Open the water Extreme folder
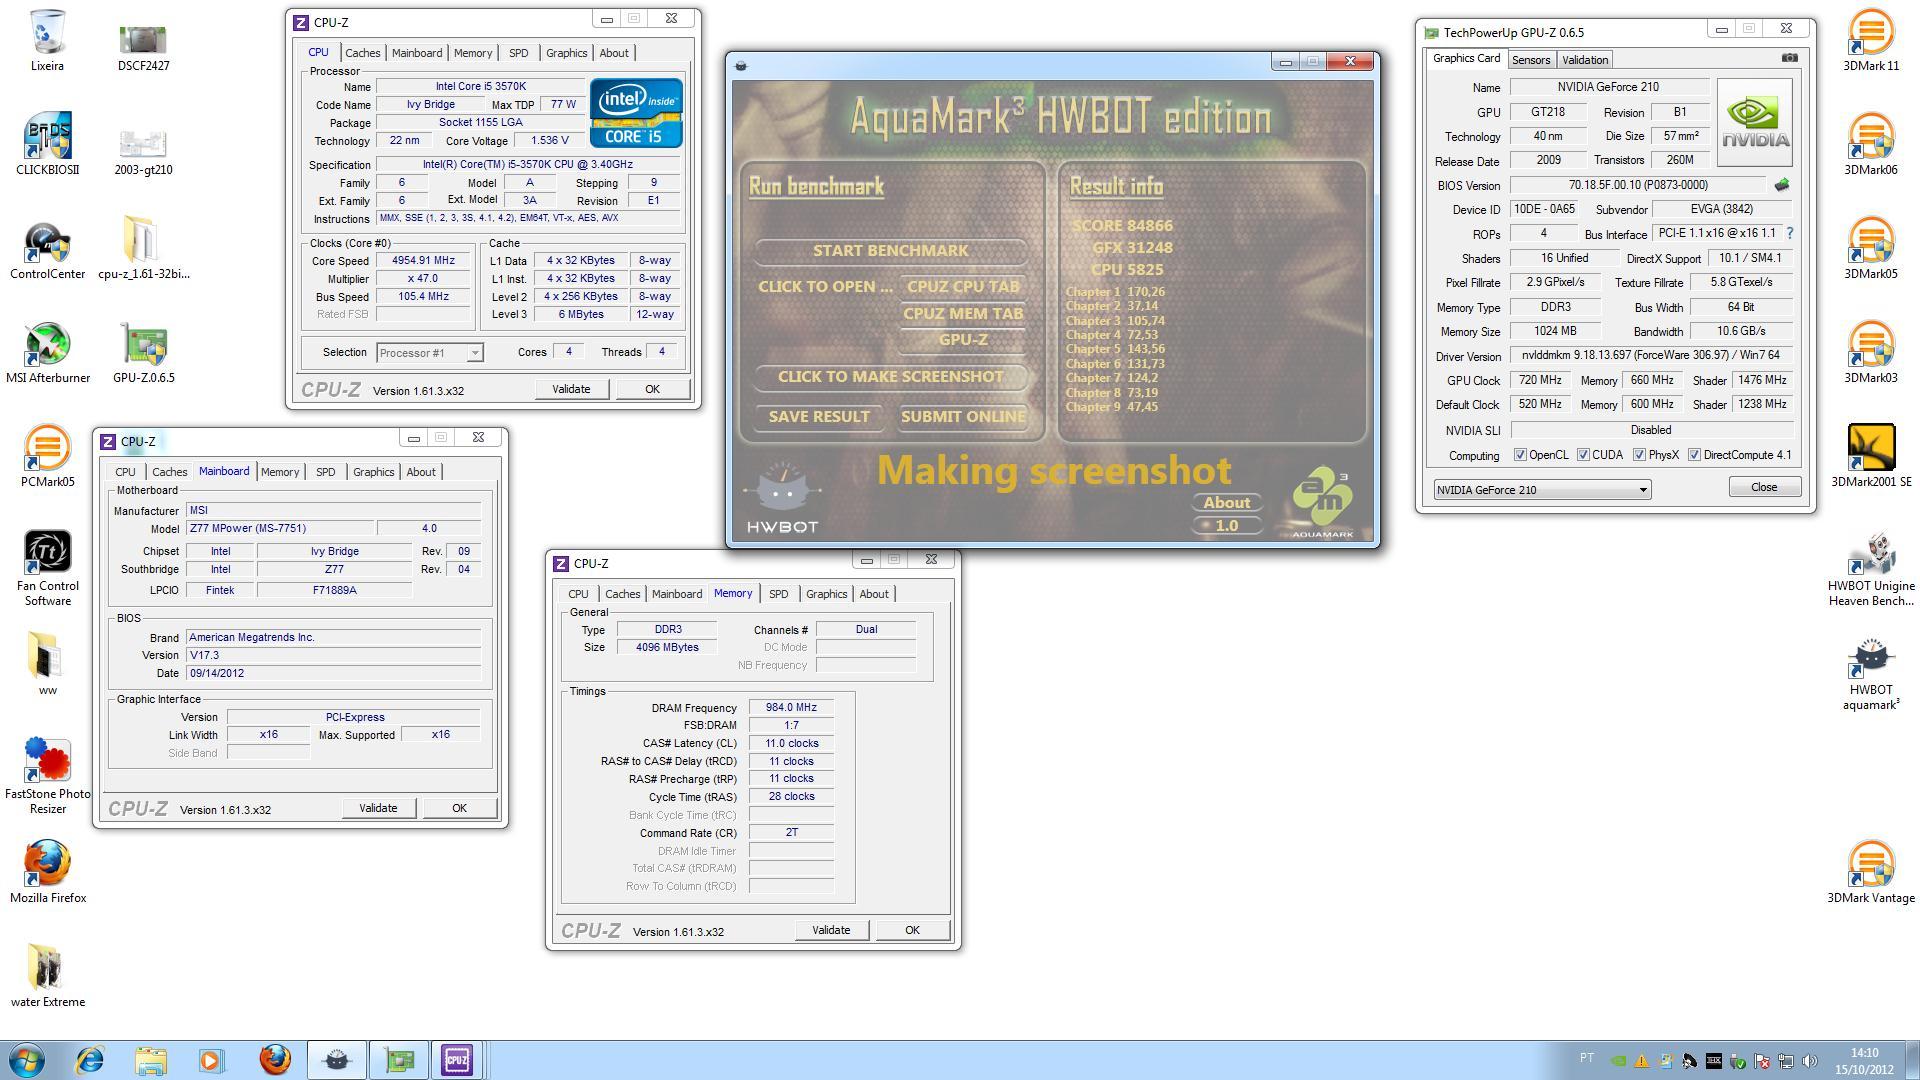Image resolution: width=1920 pixels, height=1080 pixels. click(x=47, y=976)
